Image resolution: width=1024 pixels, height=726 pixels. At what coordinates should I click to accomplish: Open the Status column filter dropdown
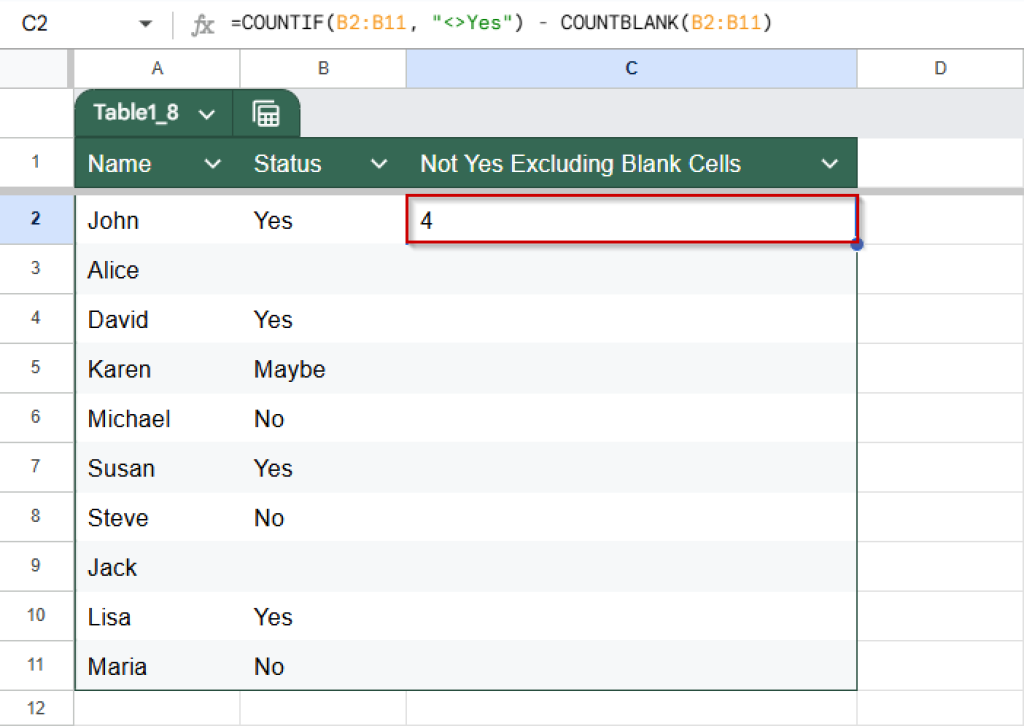click(x=379, y=162)
